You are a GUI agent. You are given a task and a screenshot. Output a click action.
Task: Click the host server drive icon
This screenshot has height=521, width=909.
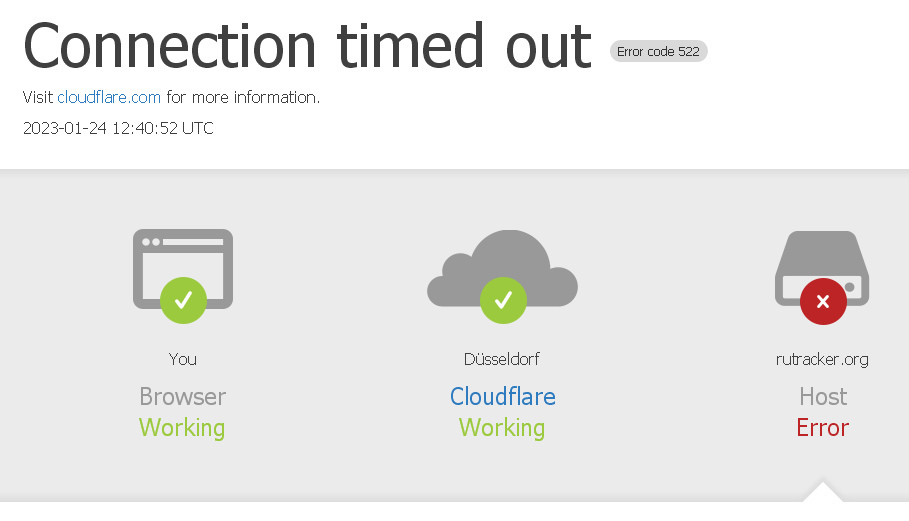point(822,268)
